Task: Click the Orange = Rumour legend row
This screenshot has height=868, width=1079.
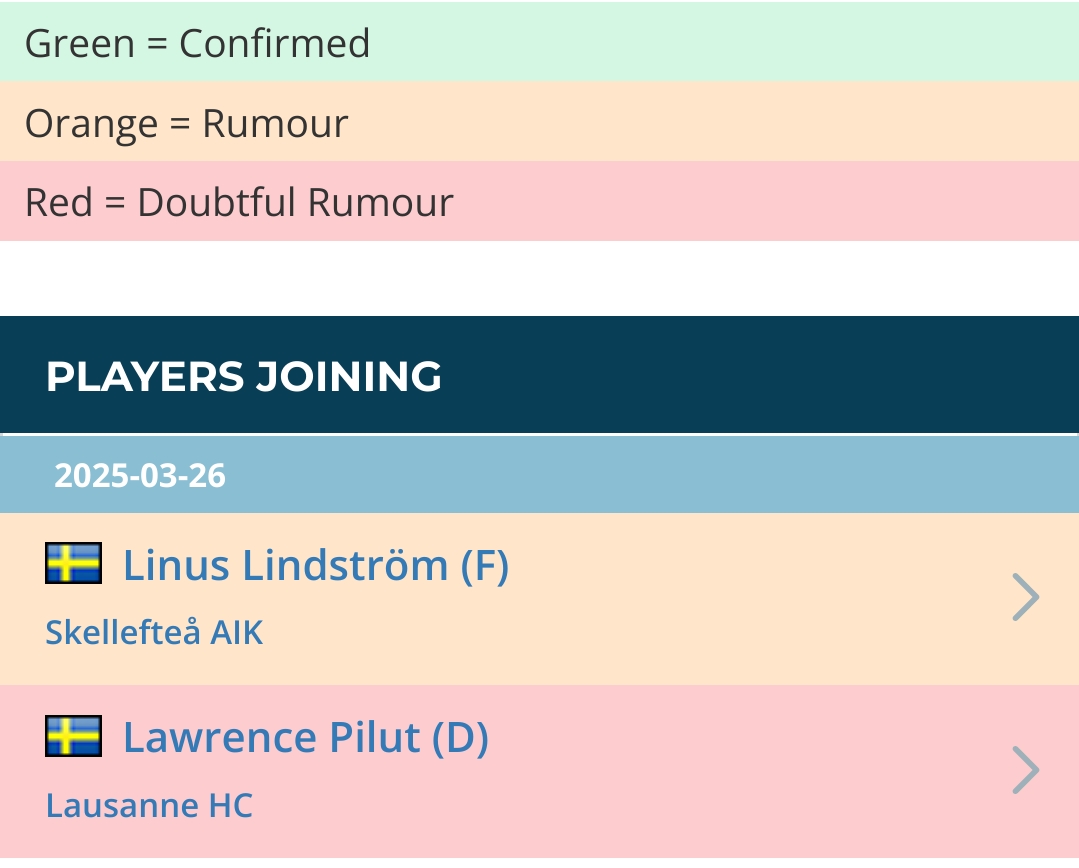Action: pyautogui.click(x=540, y=121)
